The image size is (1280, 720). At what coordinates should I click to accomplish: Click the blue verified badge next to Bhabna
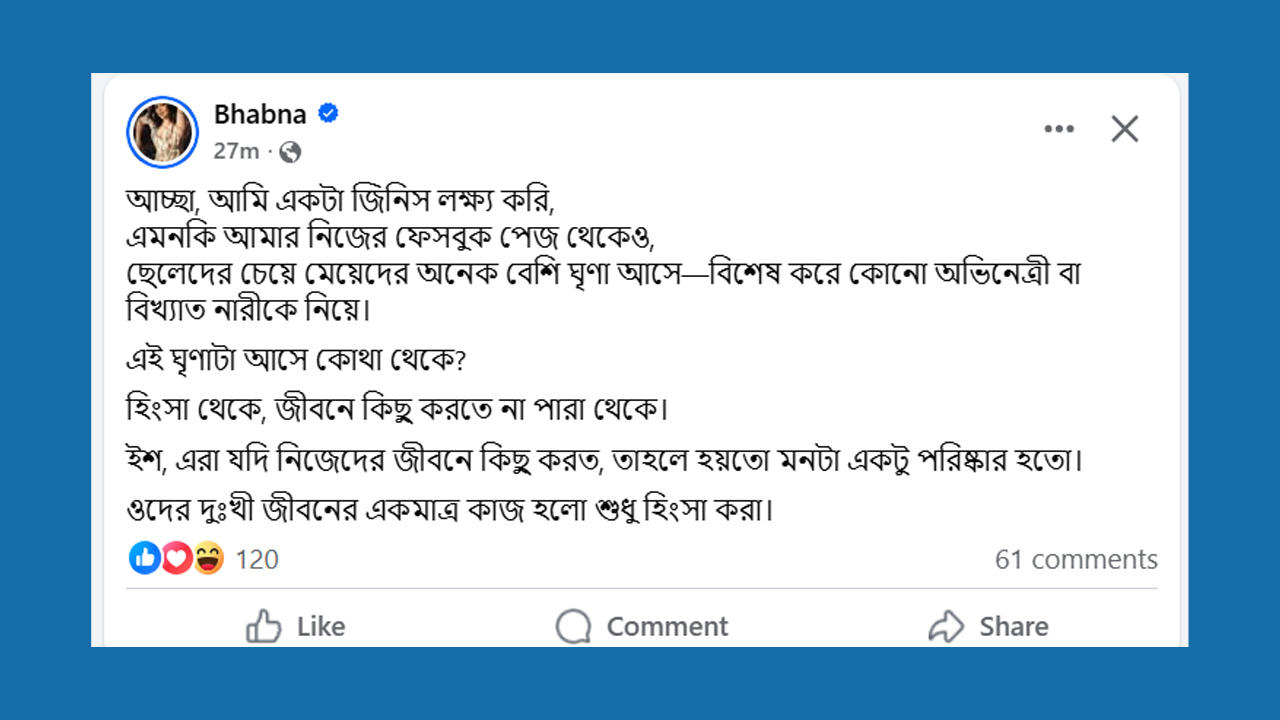(328, 114)
